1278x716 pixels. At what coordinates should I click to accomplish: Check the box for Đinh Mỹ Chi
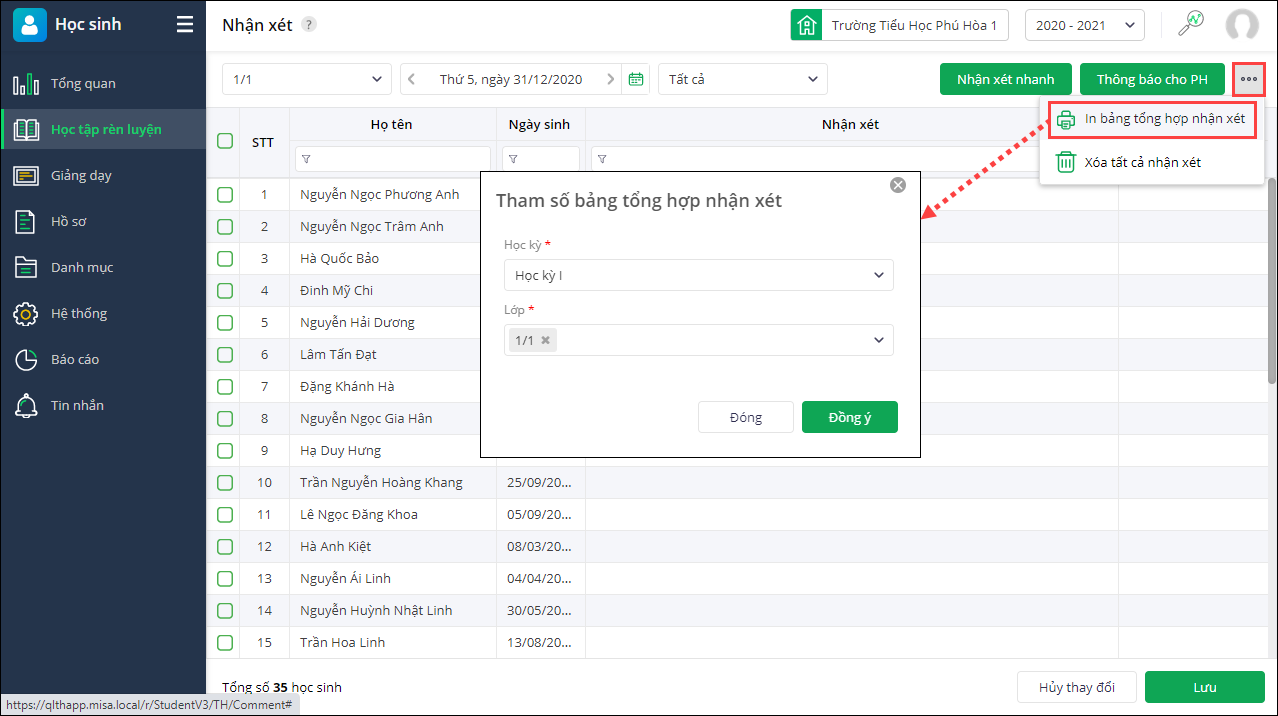coord(225,290)
